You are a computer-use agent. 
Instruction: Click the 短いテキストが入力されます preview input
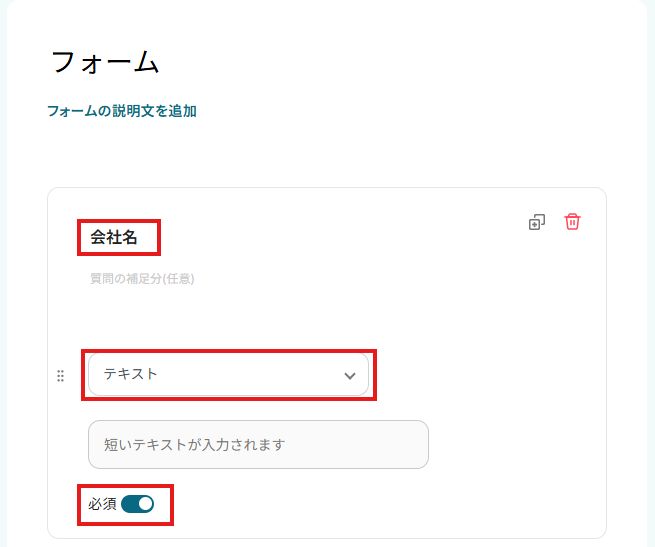point(258,444)
